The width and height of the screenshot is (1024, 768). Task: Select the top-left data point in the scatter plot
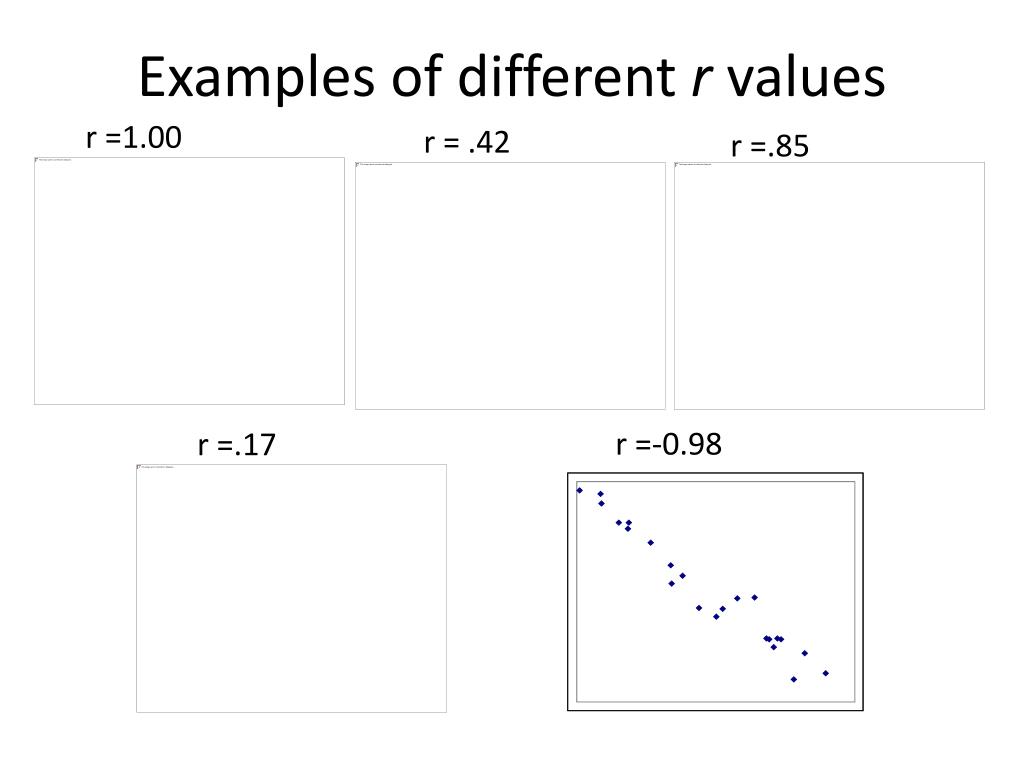579,490
